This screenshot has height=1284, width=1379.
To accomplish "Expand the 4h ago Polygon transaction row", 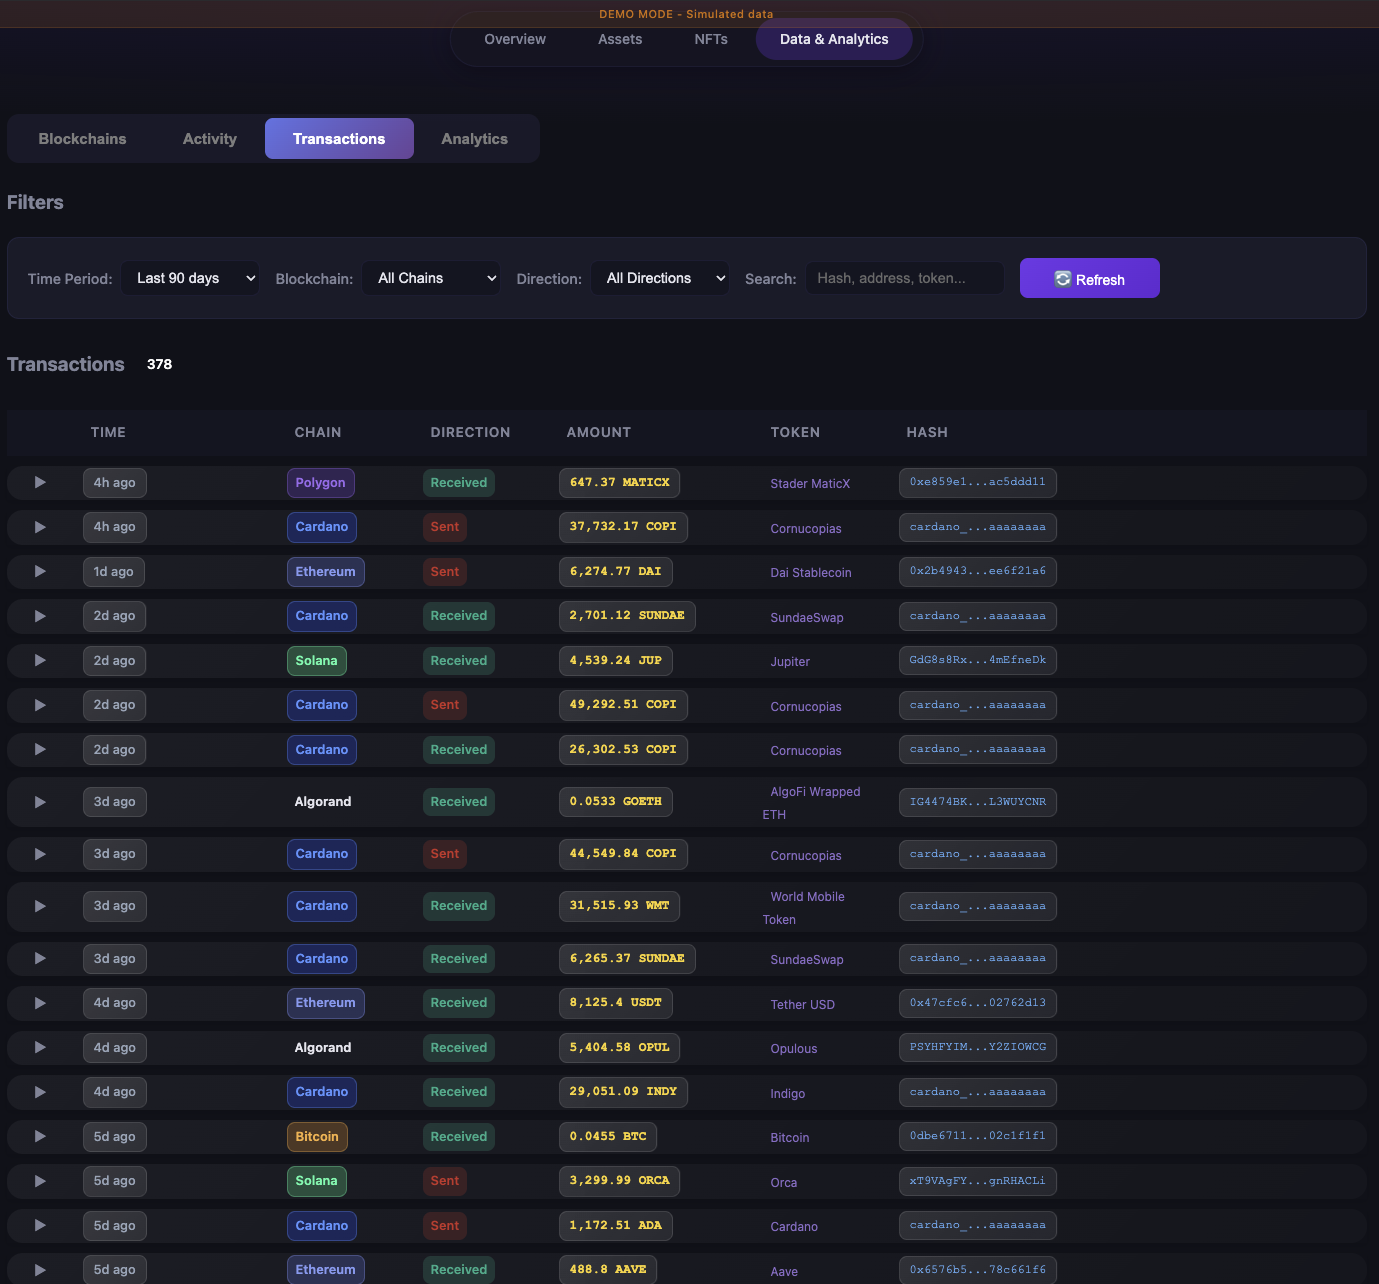I will [x=40, y=482].
